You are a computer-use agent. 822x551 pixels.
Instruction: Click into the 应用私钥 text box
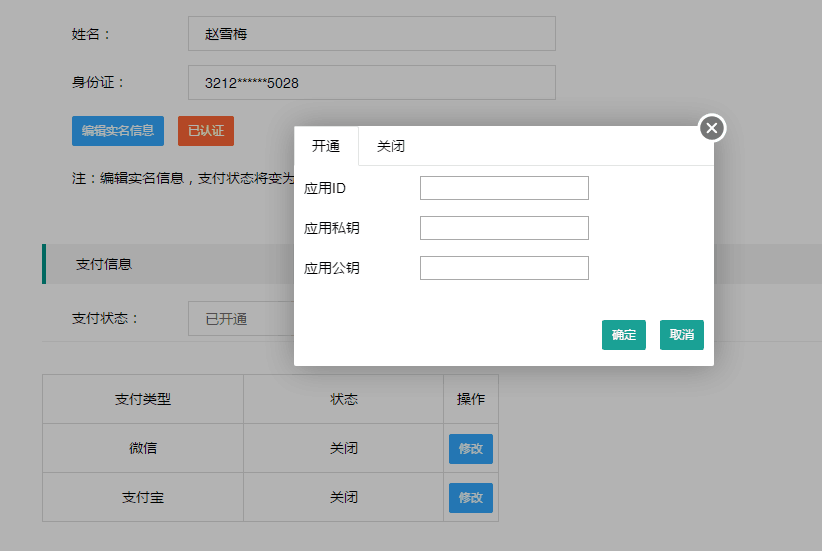tap(504, 228)
